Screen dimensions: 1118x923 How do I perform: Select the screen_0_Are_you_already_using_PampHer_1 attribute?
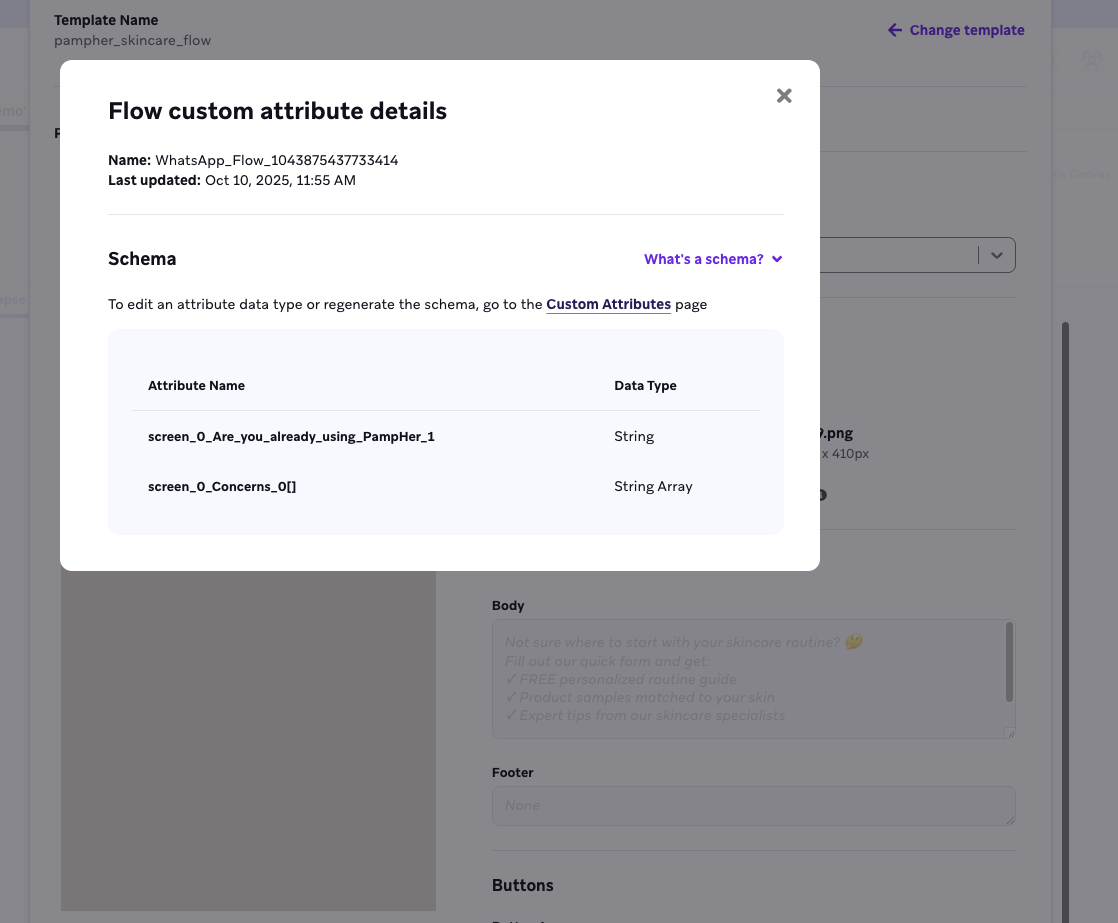[291, 436]
